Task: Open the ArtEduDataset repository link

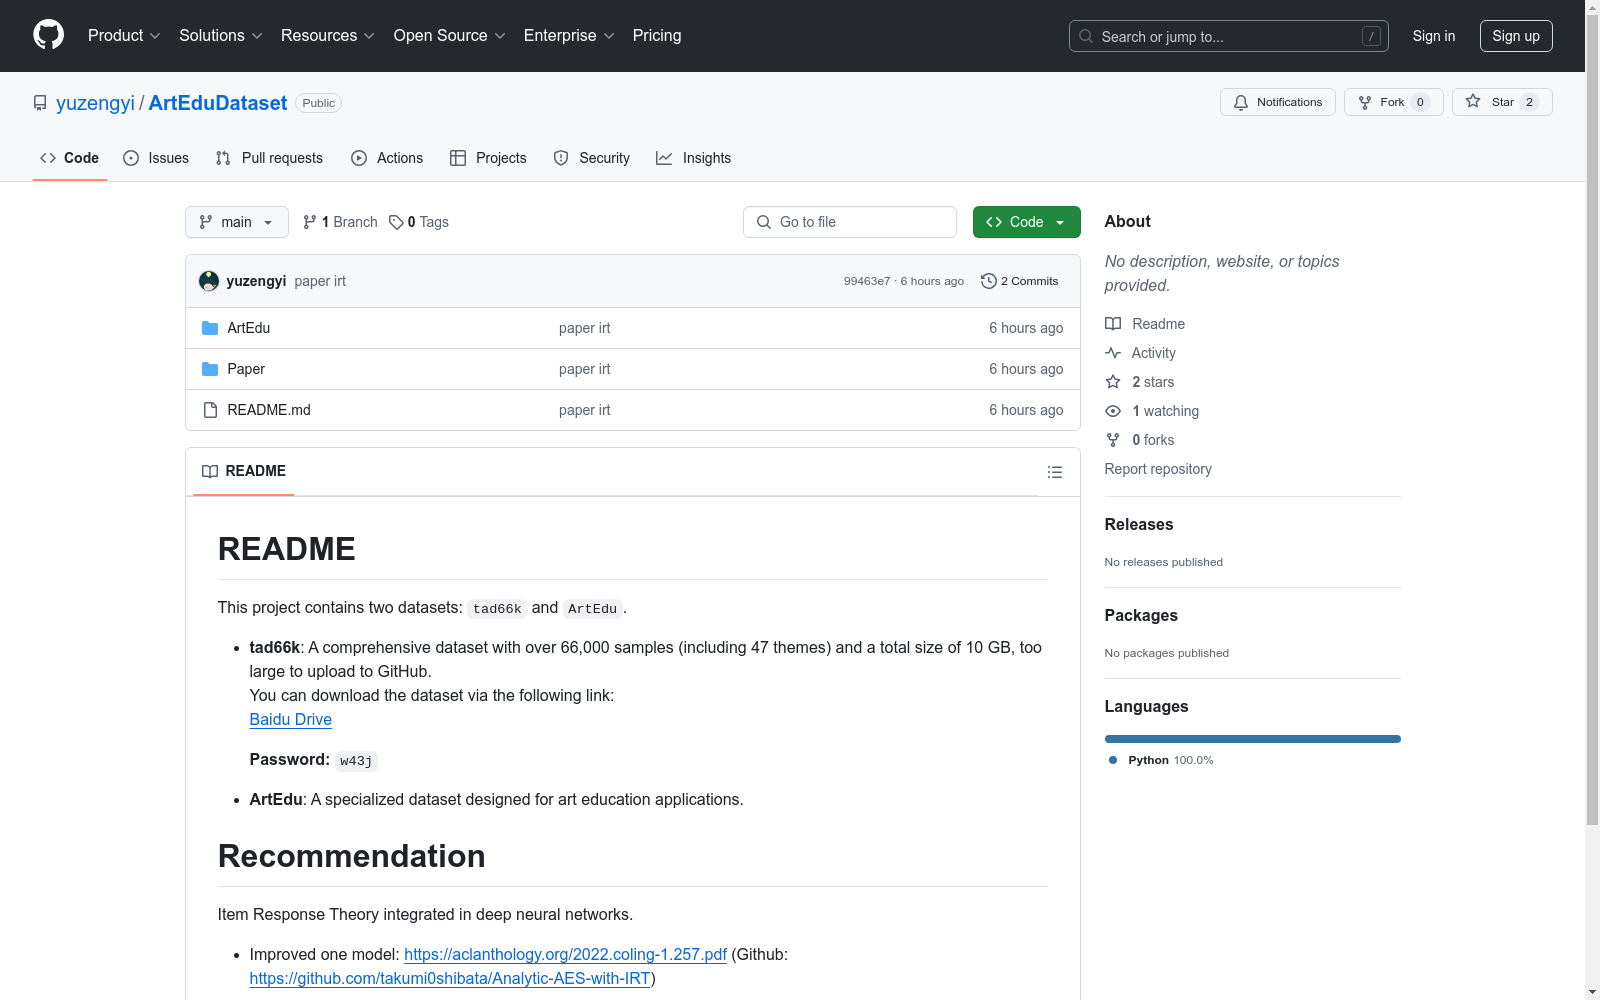Action: click(218, 103)
